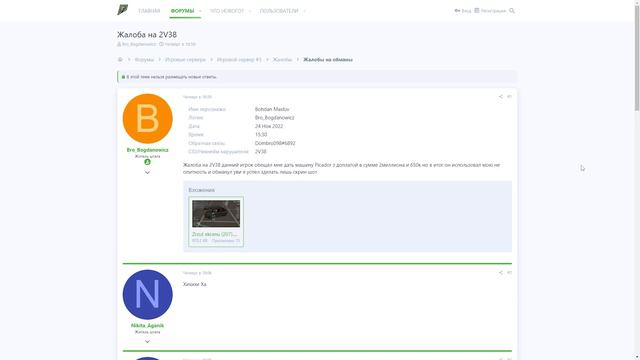Click the attachment file name link
This screenshot has width=640, height=360.
pos(214,234)
